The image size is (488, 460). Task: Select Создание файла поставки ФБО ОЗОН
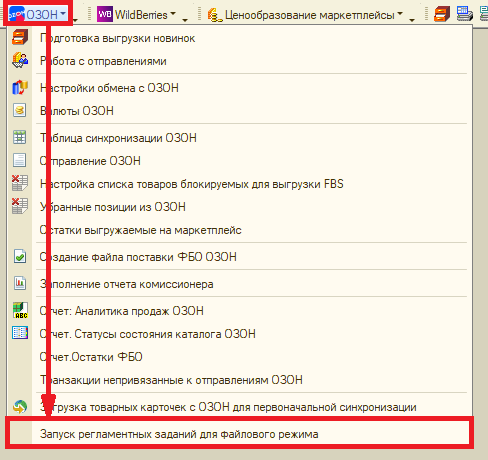click(x=240, y=257)
